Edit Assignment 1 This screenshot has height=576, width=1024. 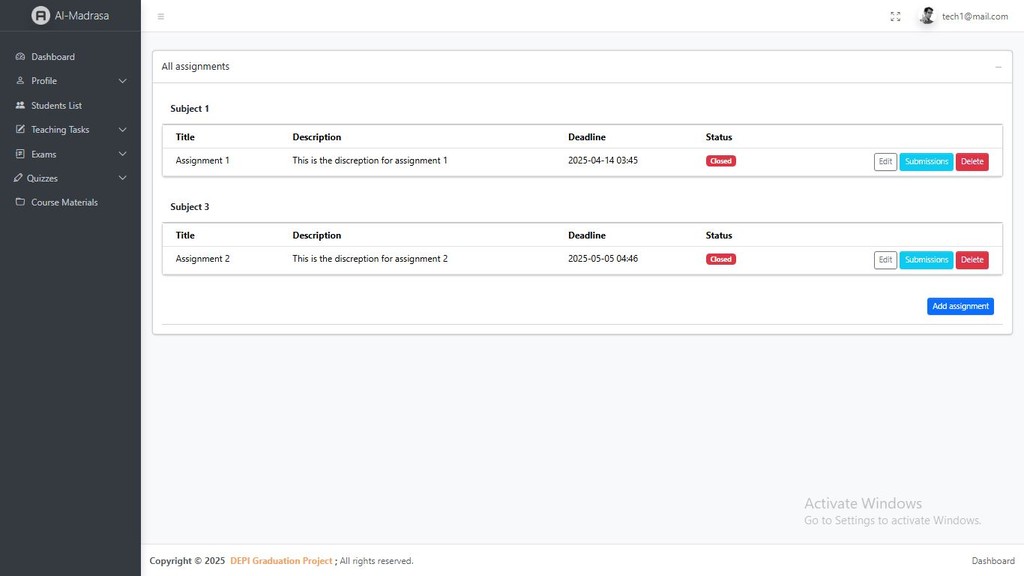(885, 161)
